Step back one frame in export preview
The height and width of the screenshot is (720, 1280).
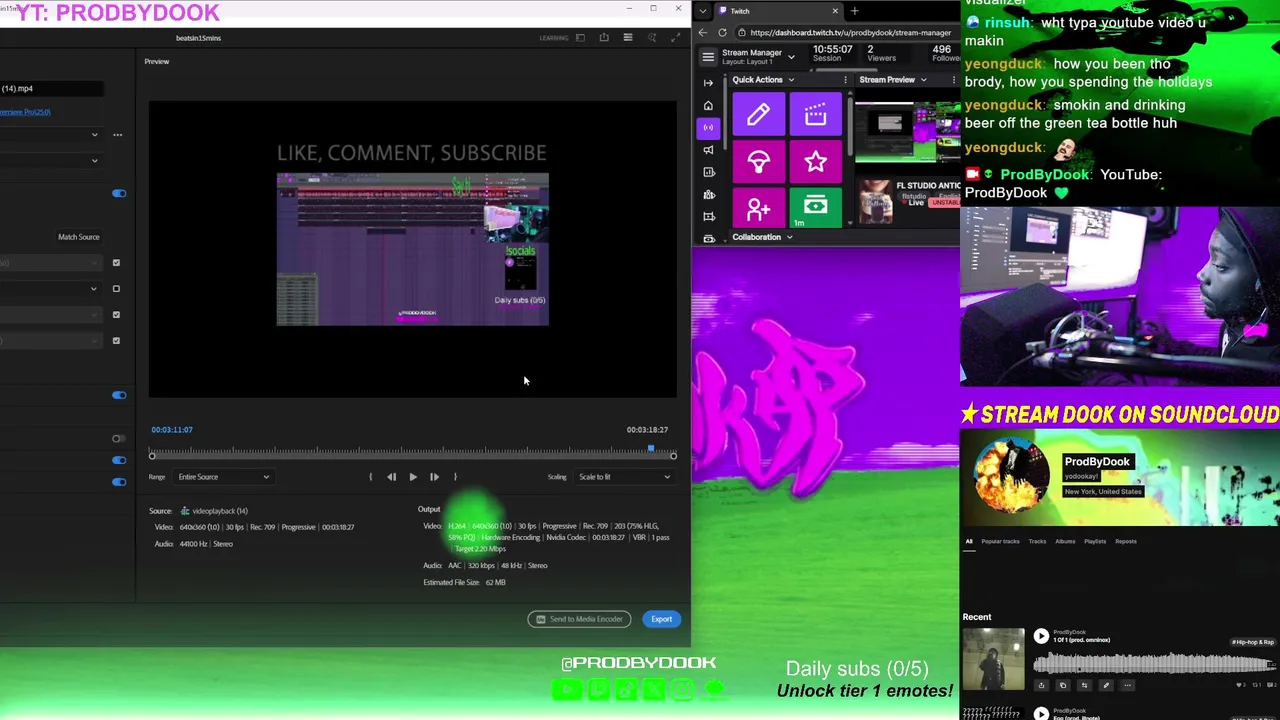coord(391,477)
